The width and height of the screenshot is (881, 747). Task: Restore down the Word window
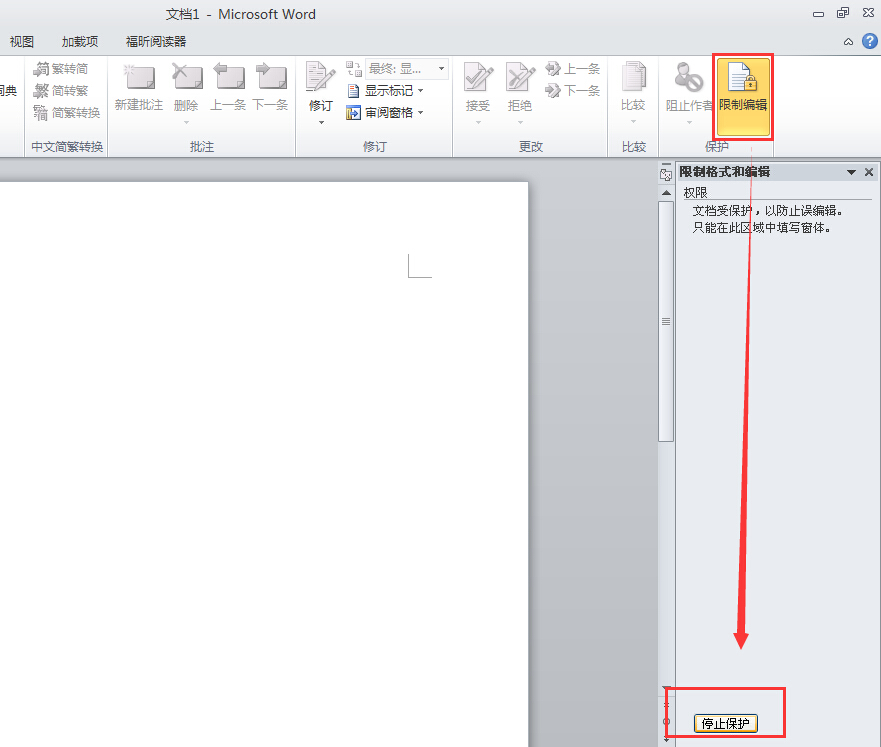coord(843,13)
